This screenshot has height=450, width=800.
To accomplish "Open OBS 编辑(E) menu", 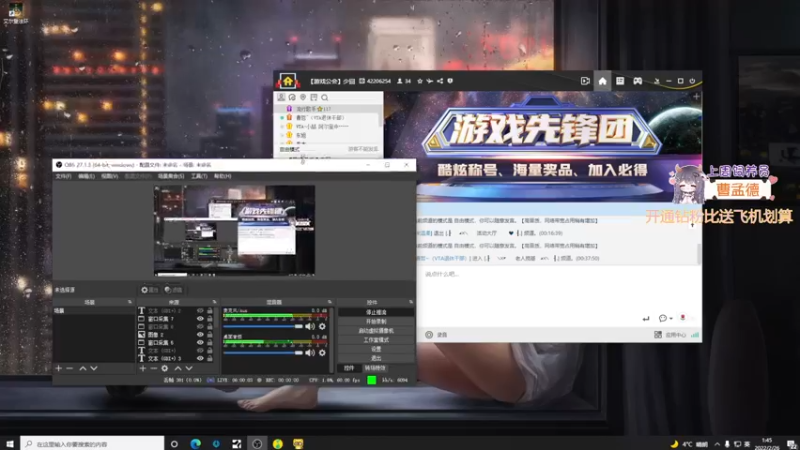I will (x=86, y=176).
